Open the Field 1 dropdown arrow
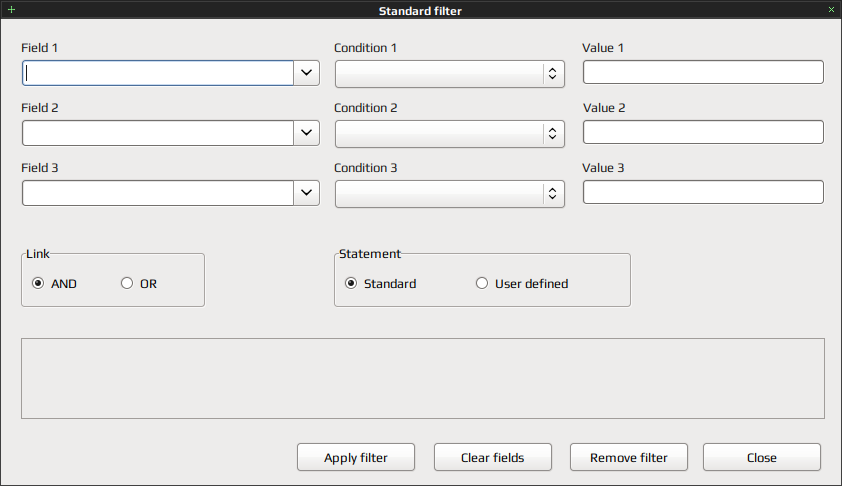This screenshot has height=486, width=842. [x=307, y=73]
